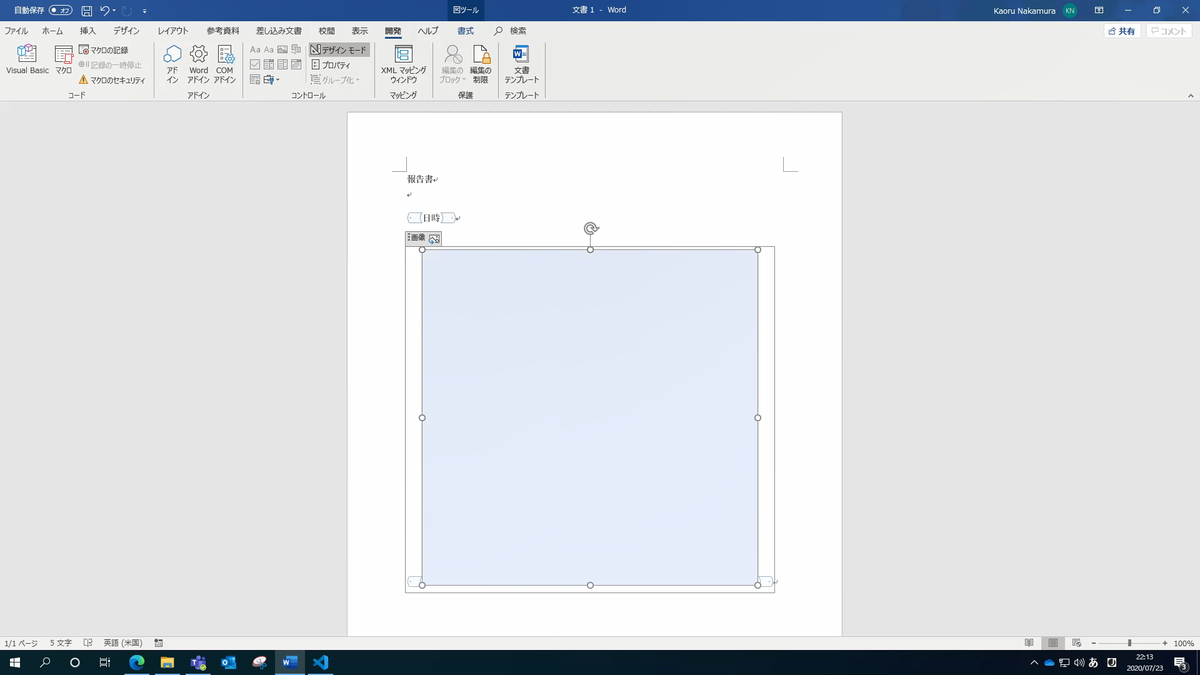This screenshot has width=1200, height=675.
Task: Open the Visual Basic editor
Action: pyautogui.click(x=27, y=59)
